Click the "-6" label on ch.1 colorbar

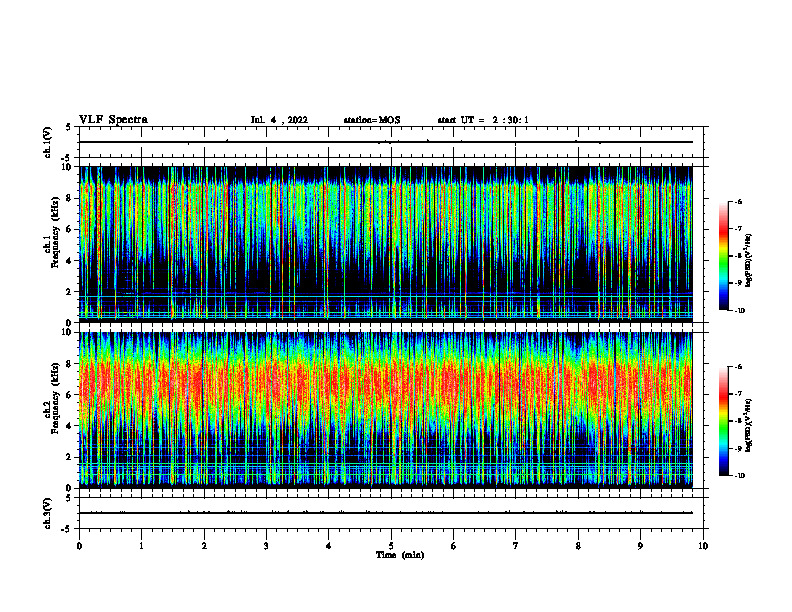click(738, 201)
